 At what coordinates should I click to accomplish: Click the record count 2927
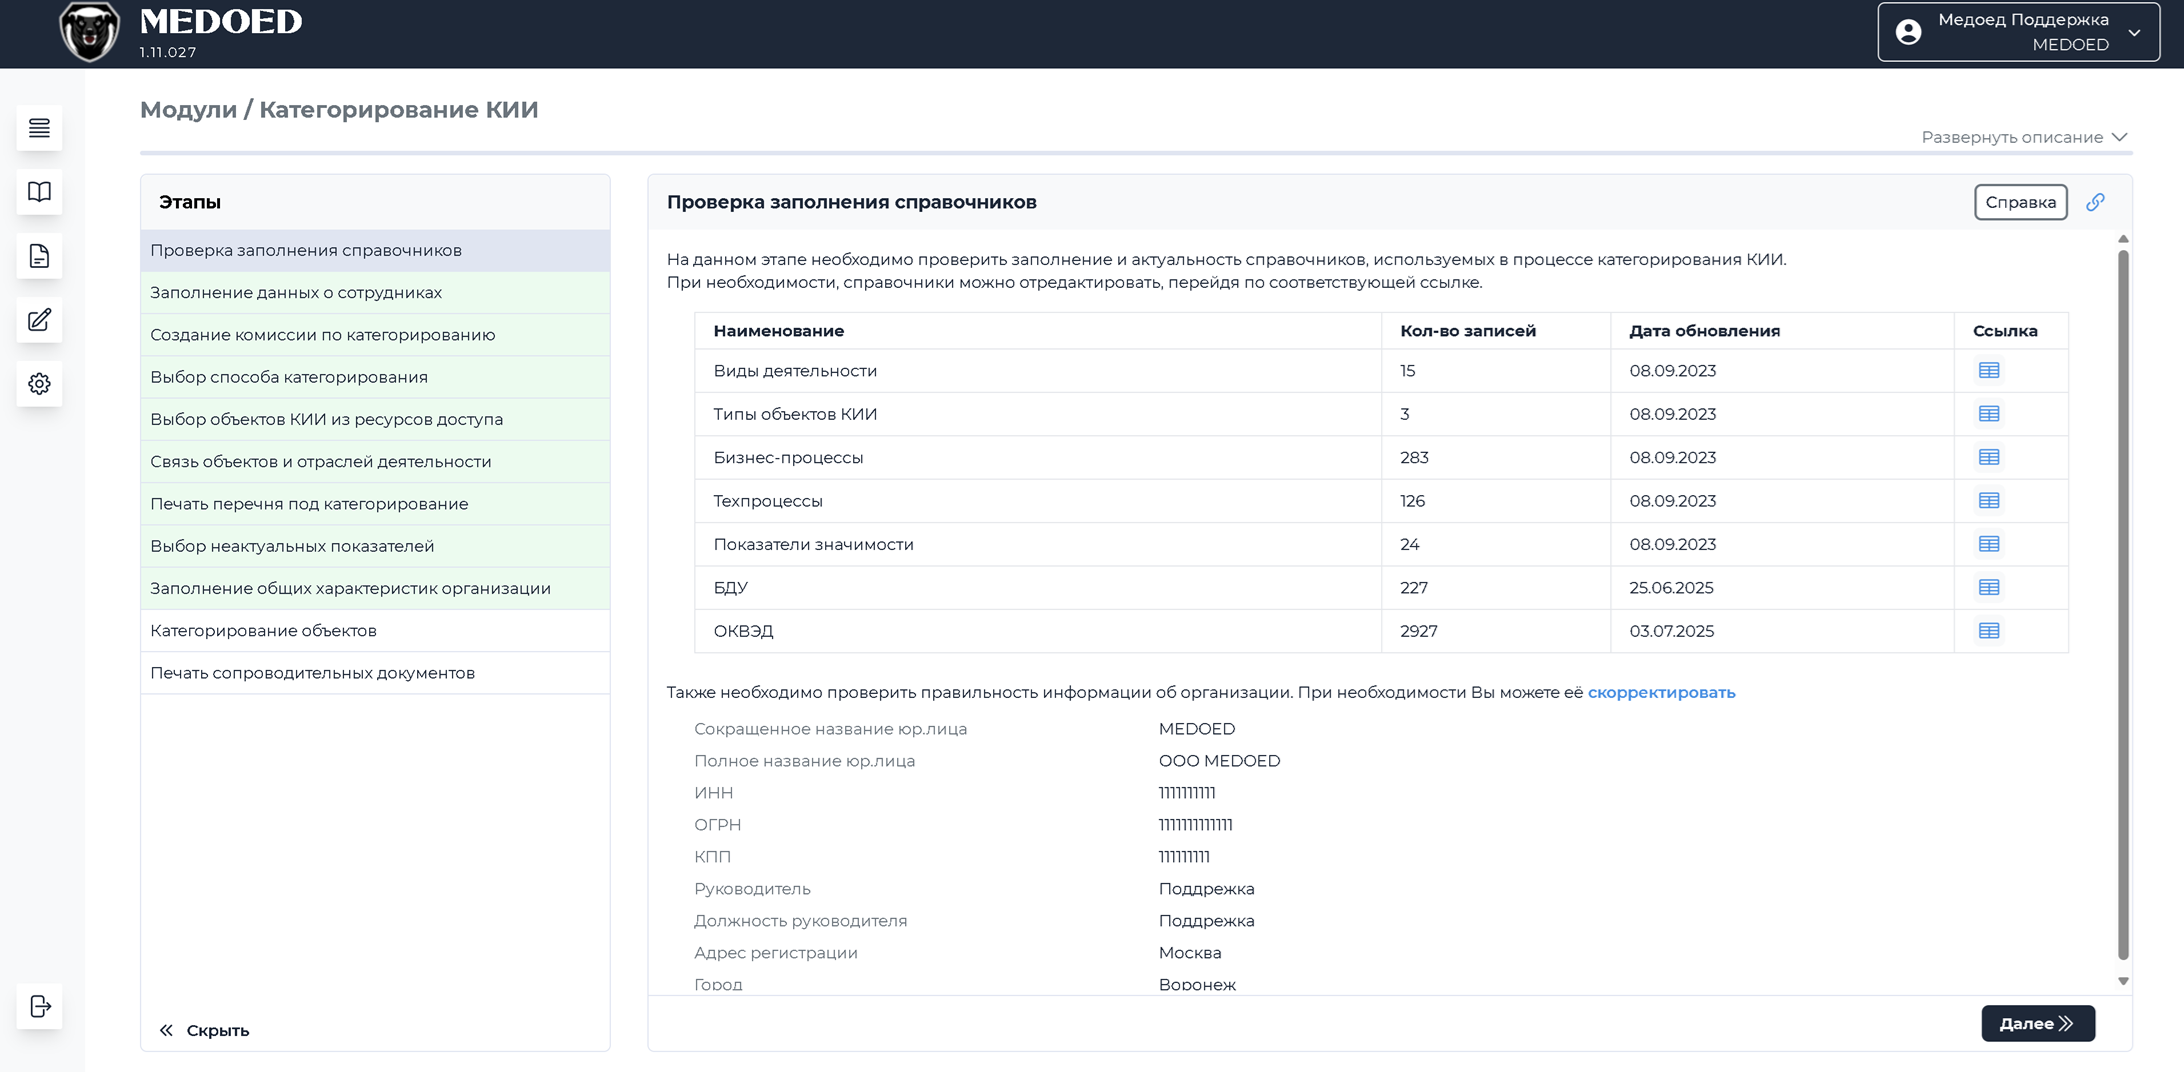[1418, 631]
